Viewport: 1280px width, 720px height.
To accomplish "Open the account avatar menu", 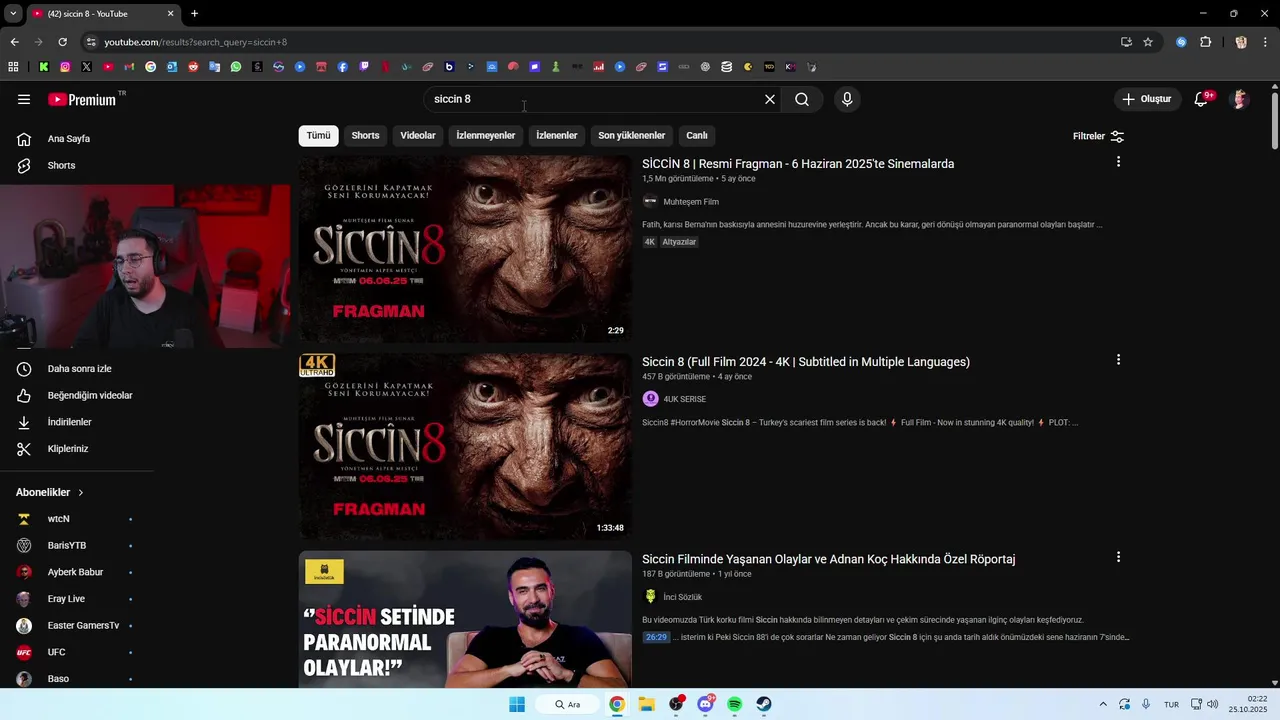I will coord(1240,99).
